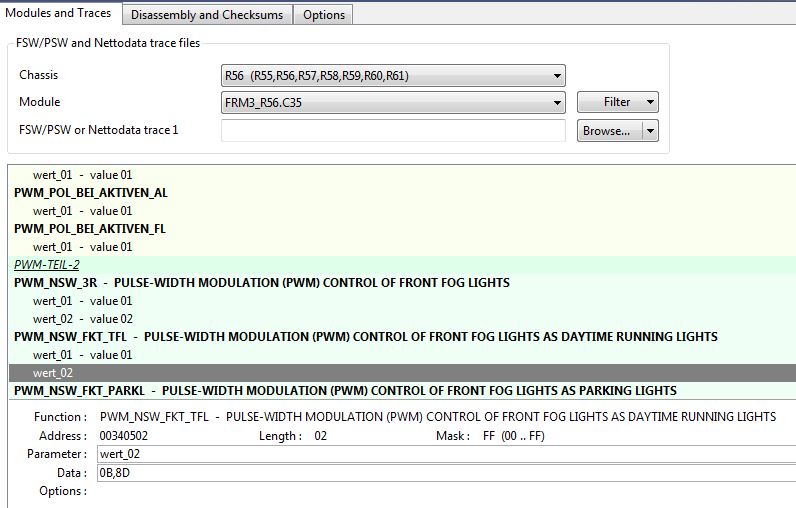Select PWM_NSW_FKT_PARKL parking lights entry
796x508 pixels.
[345, 390]
